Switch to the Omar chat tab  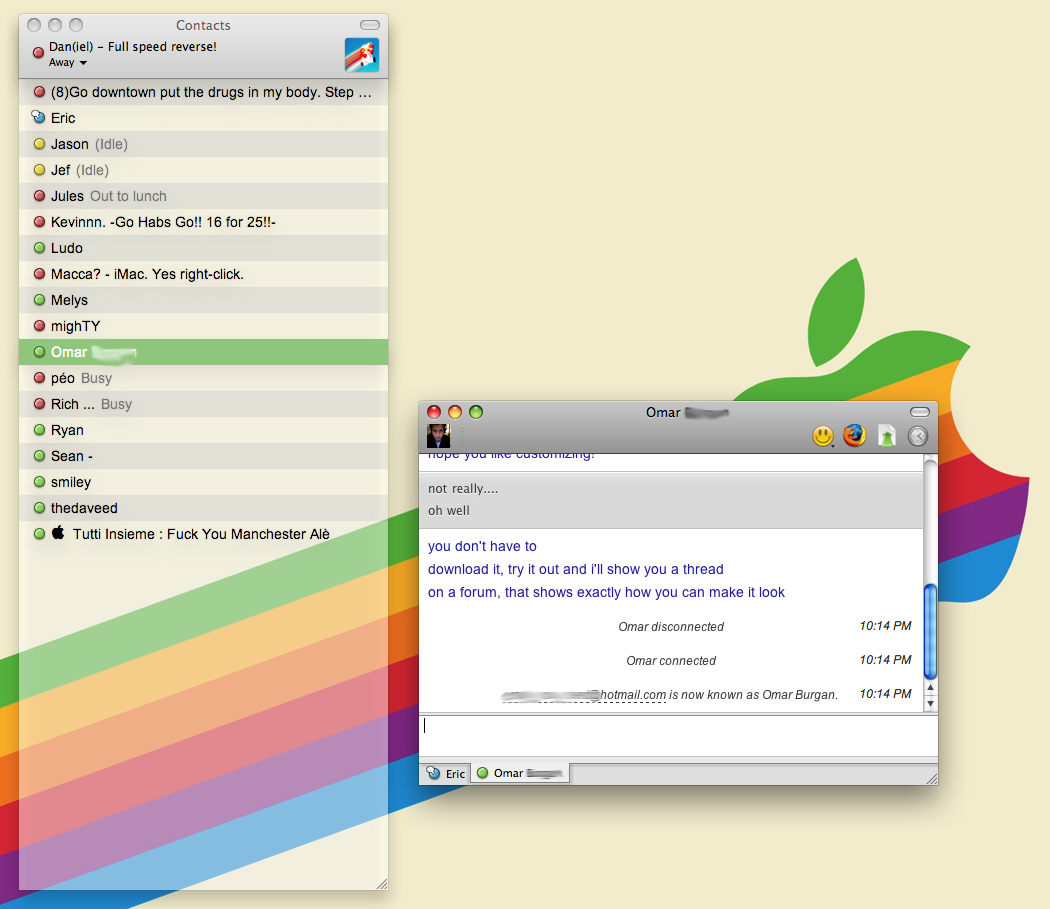point(520,773)
